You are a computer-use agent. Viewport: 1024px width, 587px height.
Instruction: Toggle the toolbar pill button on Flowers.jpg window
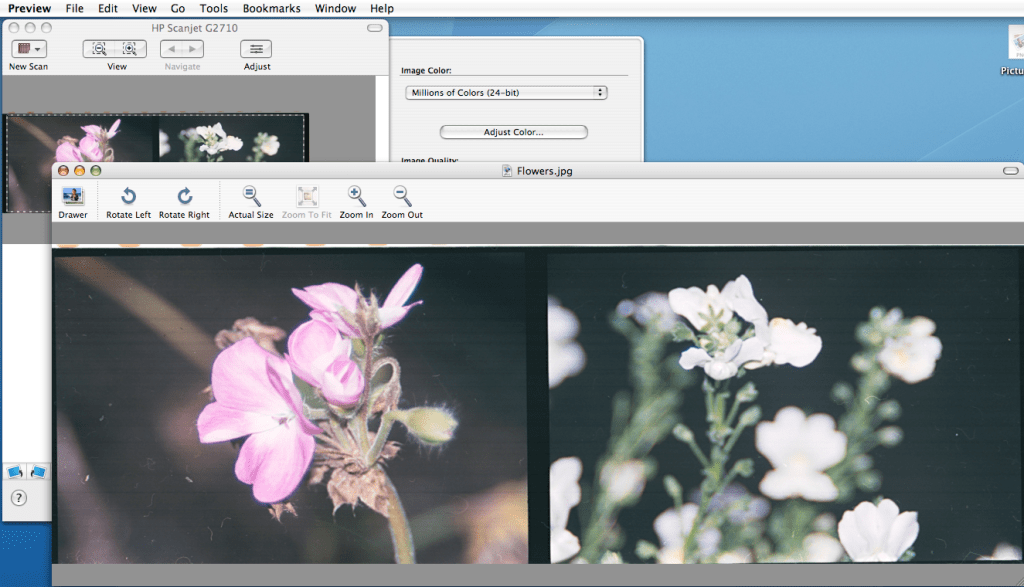tap(1009, 171)
